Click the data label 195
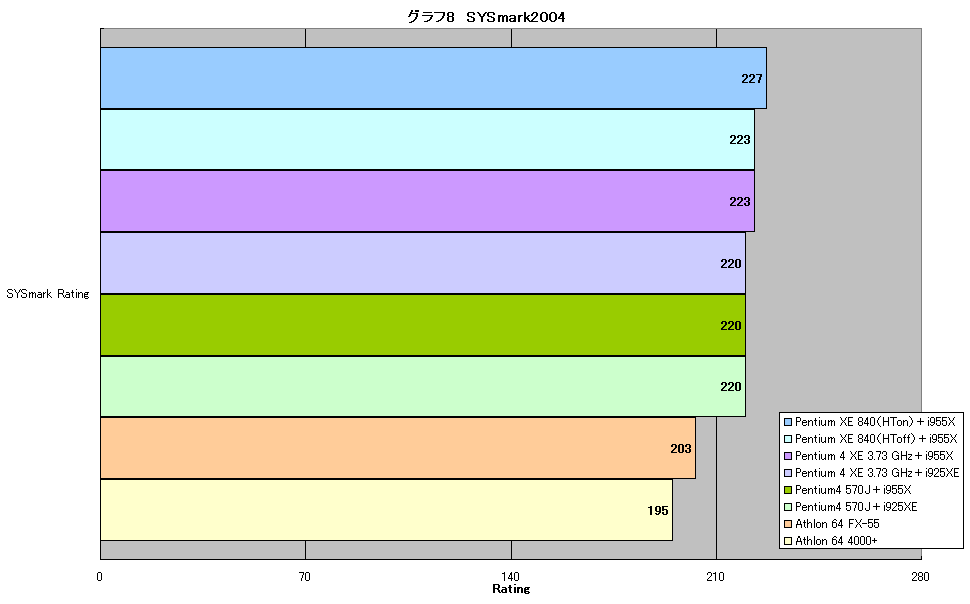The height and width of the screenshot is (604, 970). 658,511
